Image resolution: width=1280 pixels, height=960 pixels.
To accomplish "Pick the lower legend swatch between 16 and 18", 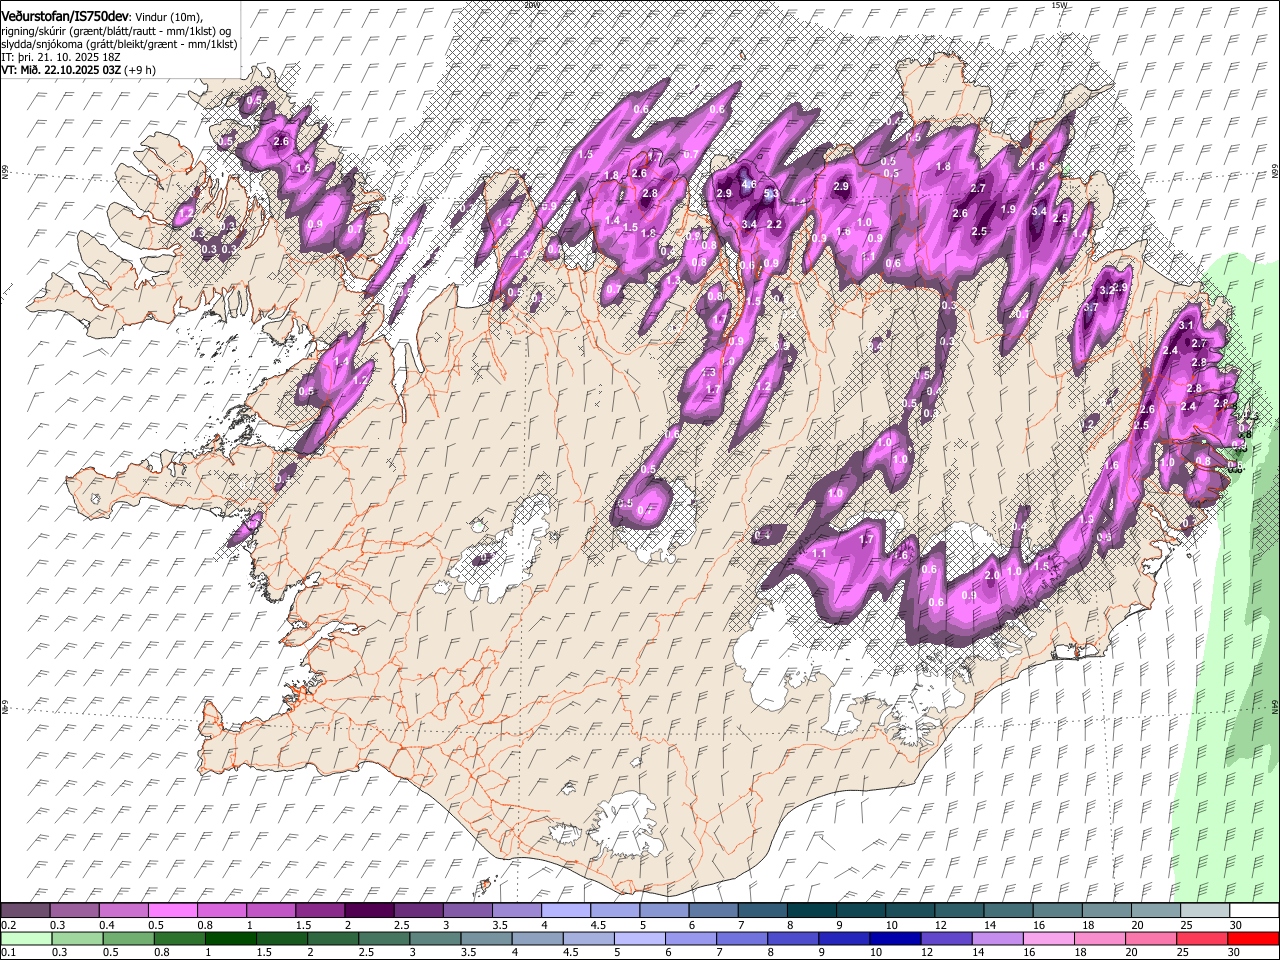I will tap(1049, 939).
